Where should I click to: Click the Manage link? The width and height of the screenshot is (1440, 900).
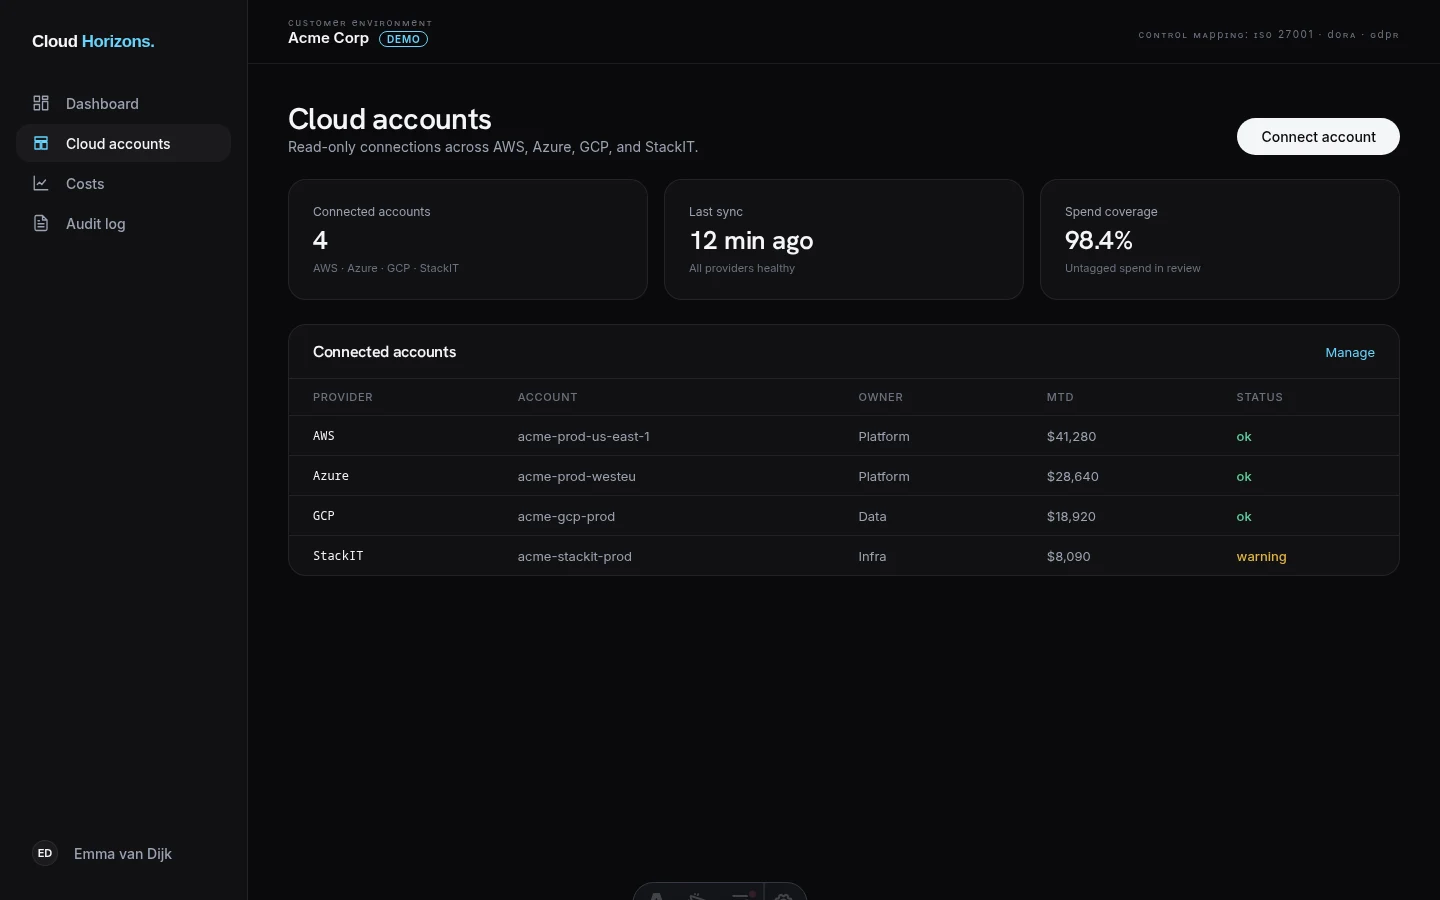pyautogui.click(x=1350, y=353)
